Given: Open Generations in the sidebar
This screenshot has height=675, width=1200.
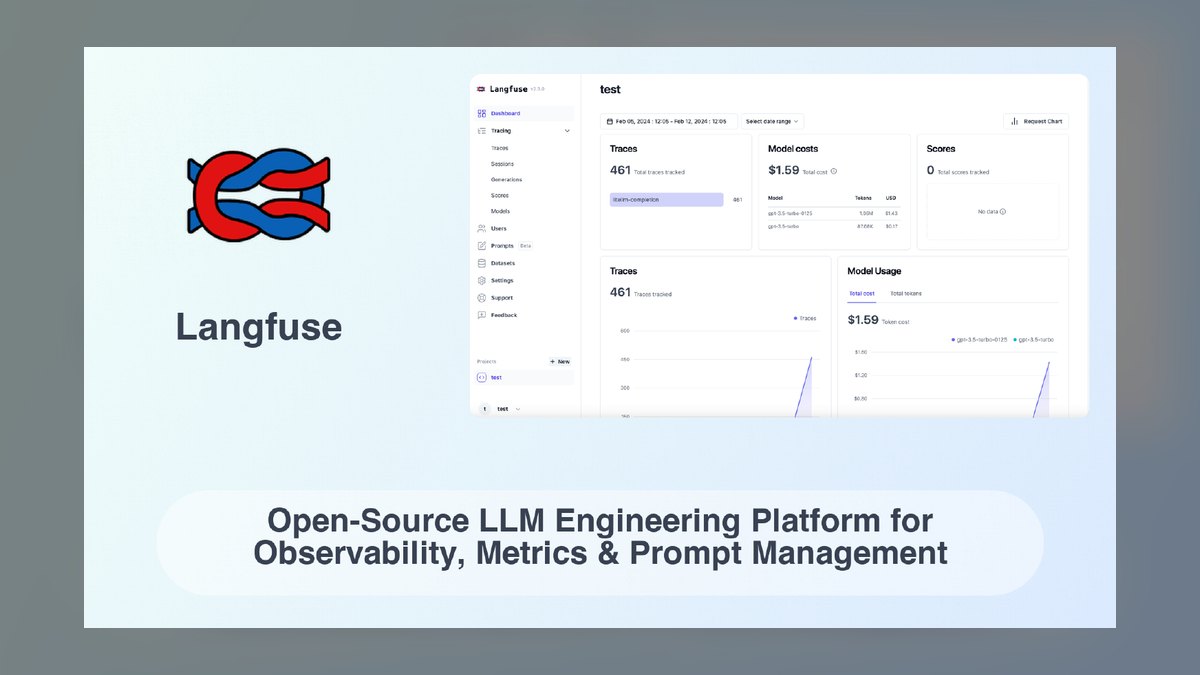Looking at the screenshot, I should (506, 180).
